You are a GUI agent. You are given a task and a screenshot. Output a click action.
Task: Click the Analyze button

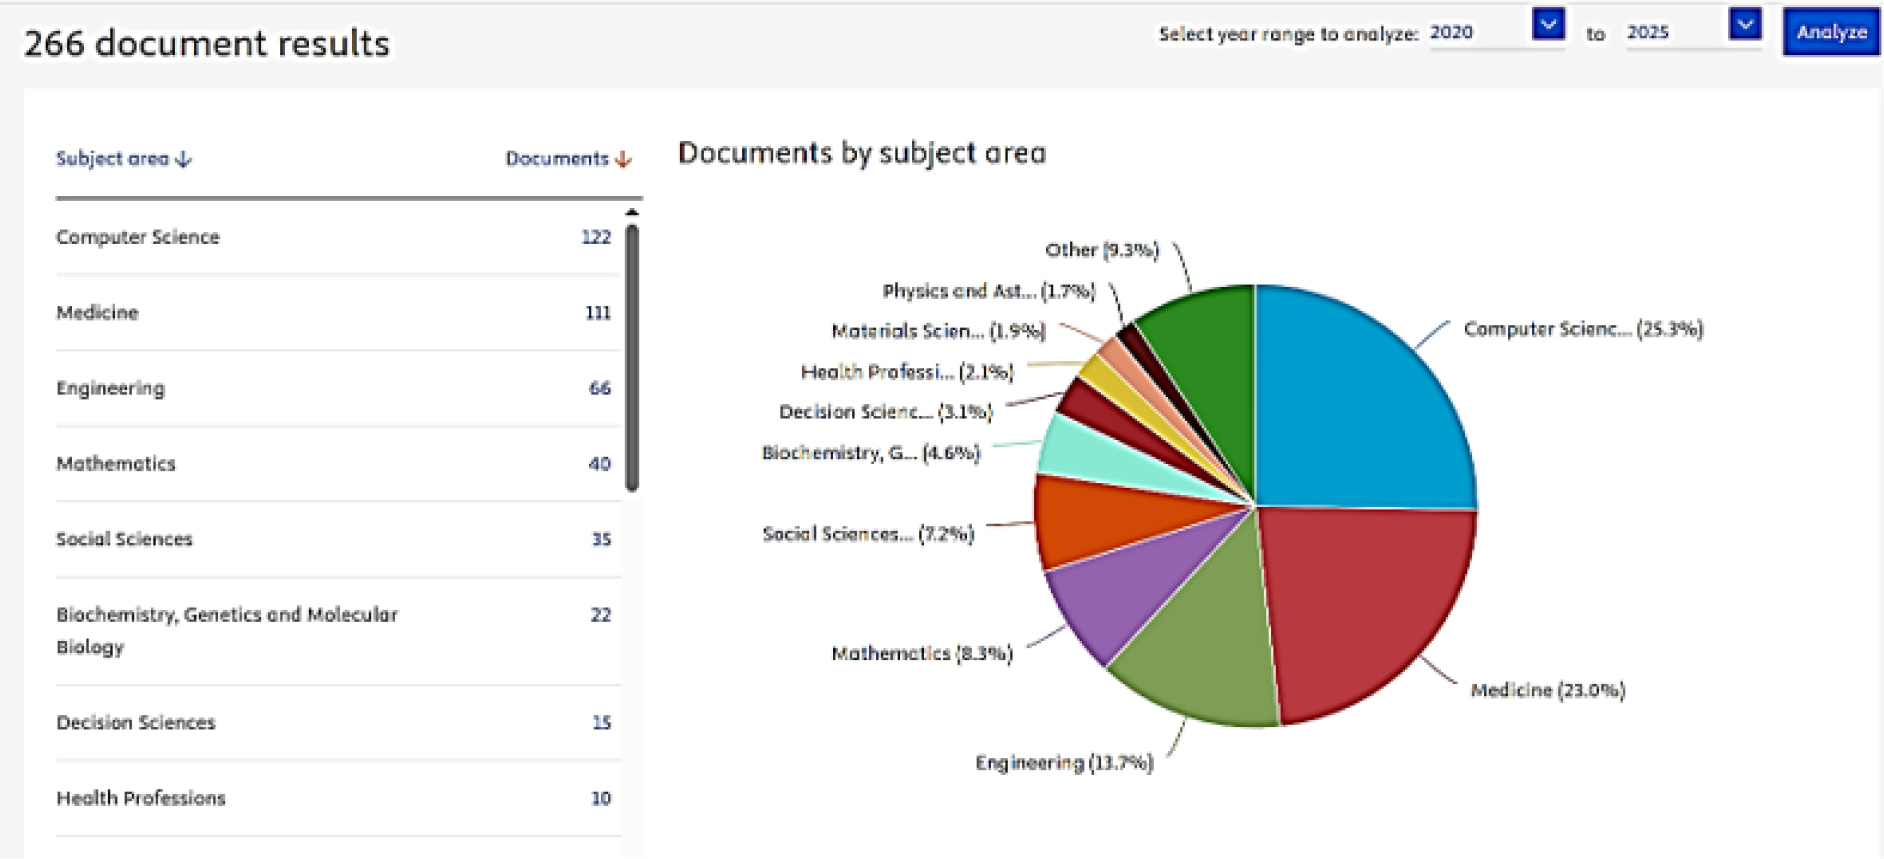pos(1831,32)
